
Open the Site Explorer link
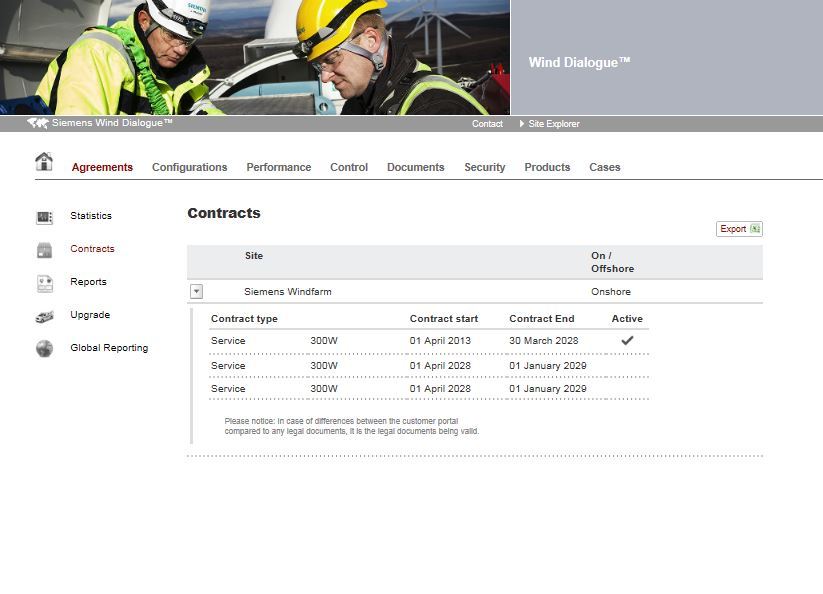[554, 124]
